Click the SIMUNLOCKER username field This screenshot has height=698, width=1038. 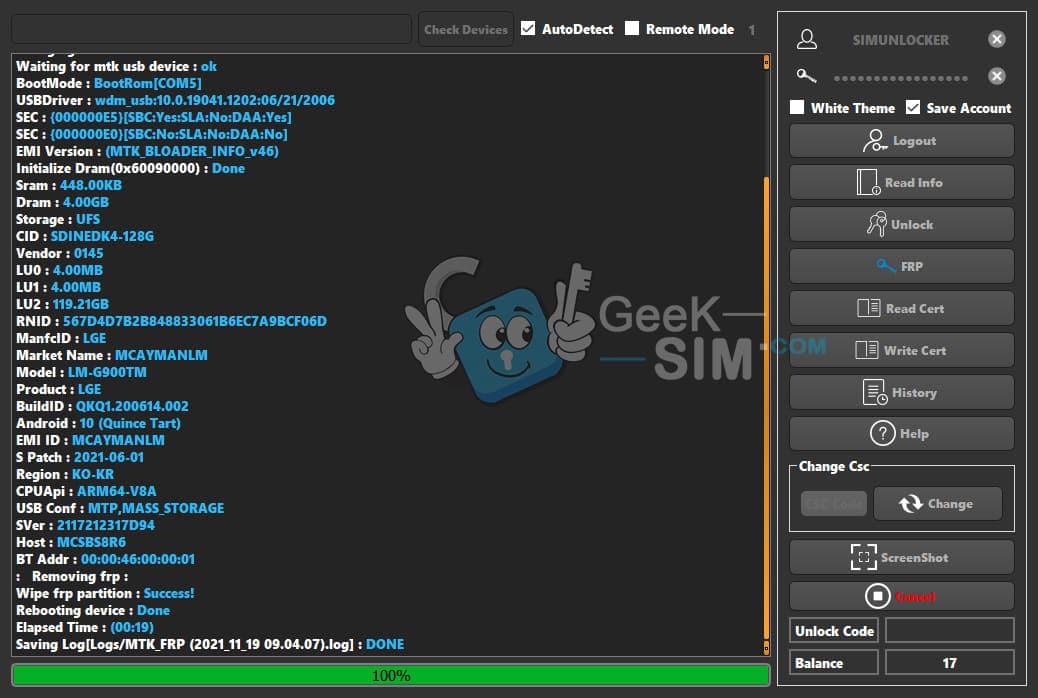900,40
